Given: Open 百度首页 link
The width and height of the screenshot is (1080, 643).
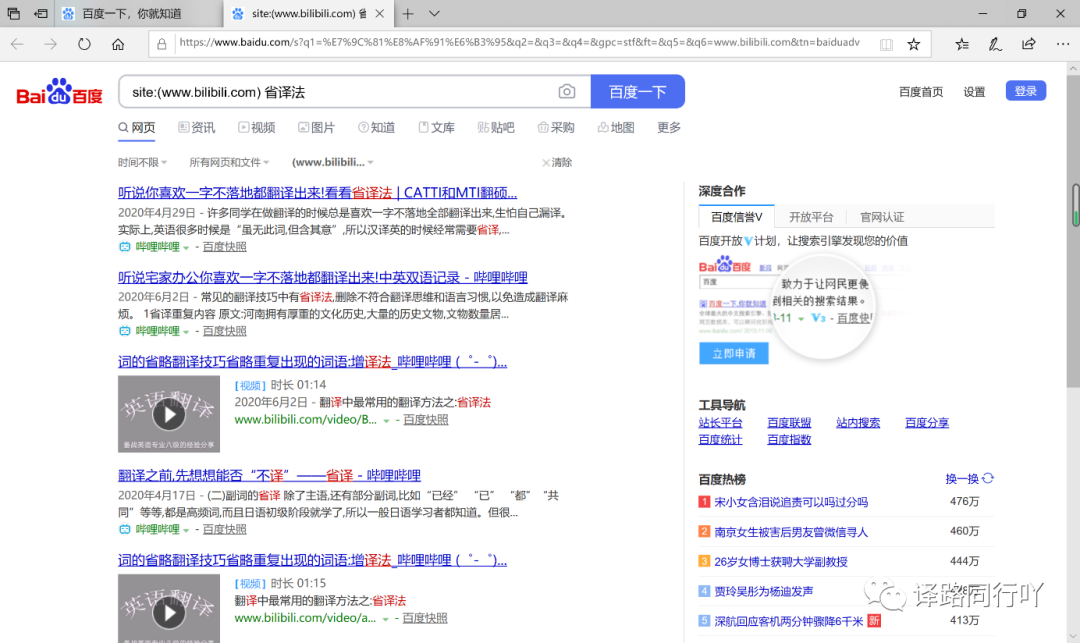Looking at the screenshot, I should click(x=921, y=92).
